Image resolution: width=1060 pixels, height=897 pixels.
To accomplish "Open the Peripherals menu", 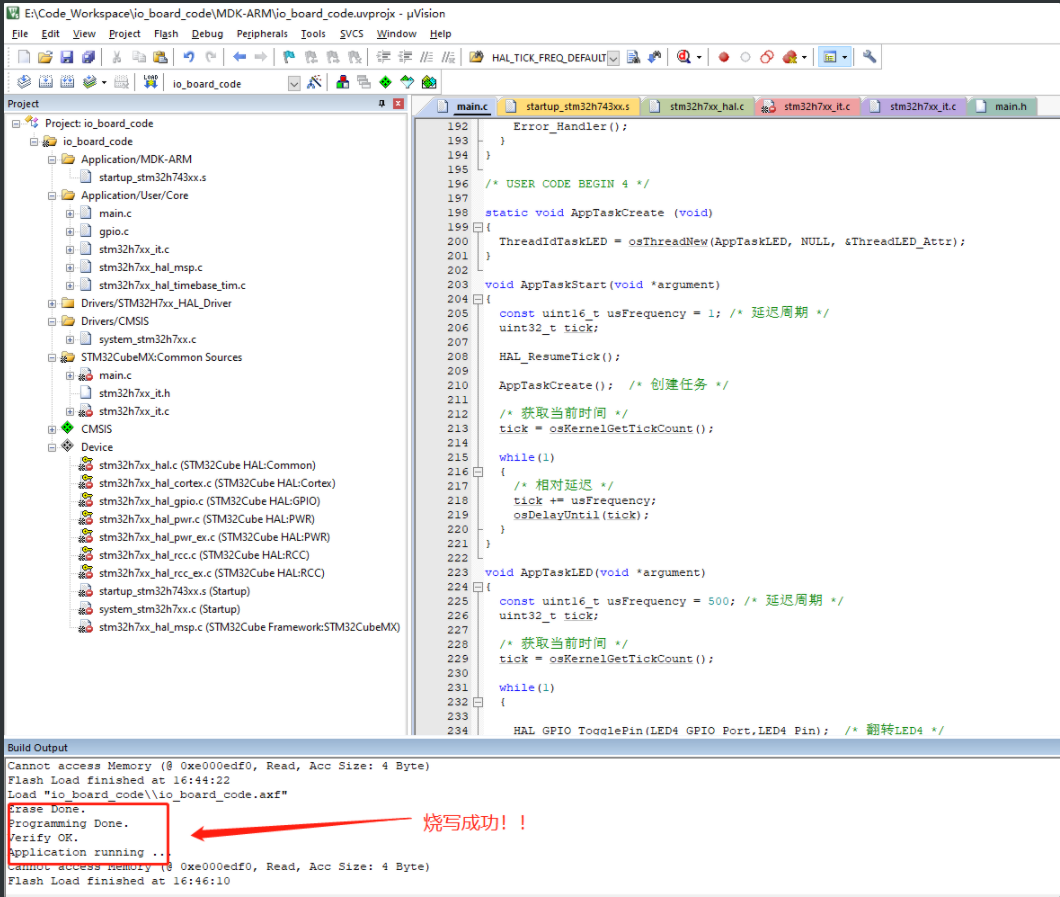I will click(261, 33).
